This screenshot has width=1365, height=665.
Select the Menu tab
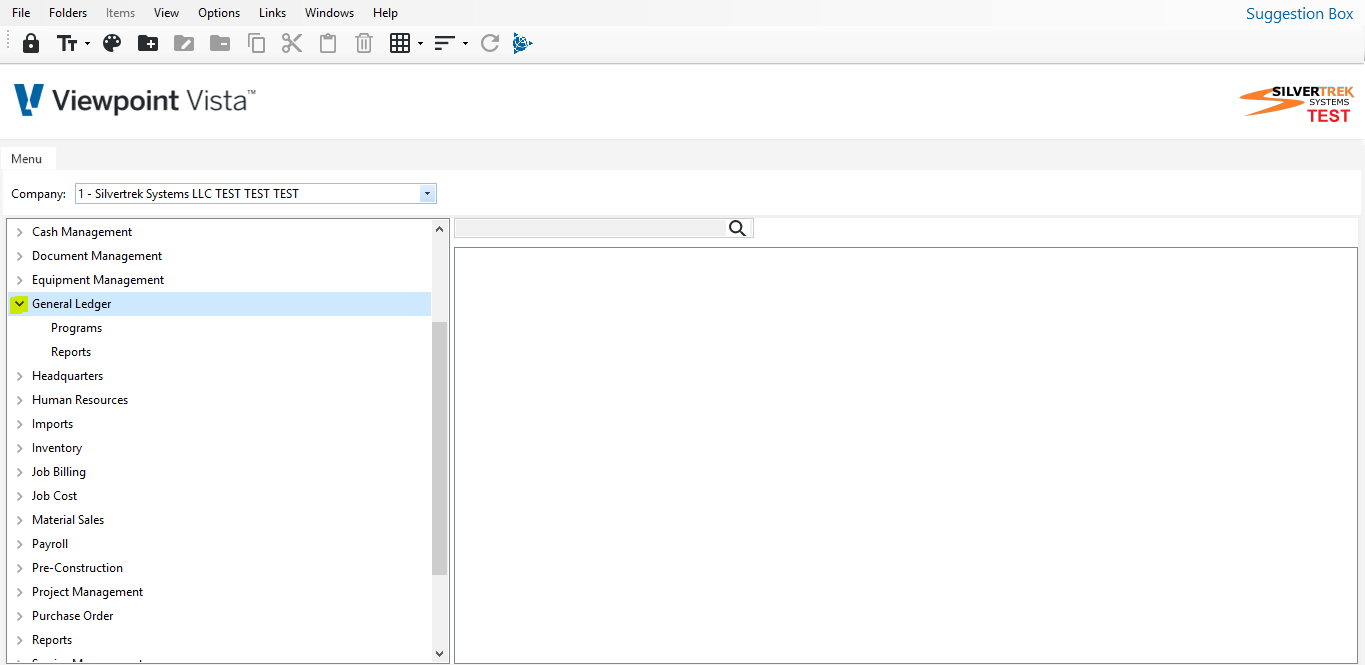click(x=27, y=159)
